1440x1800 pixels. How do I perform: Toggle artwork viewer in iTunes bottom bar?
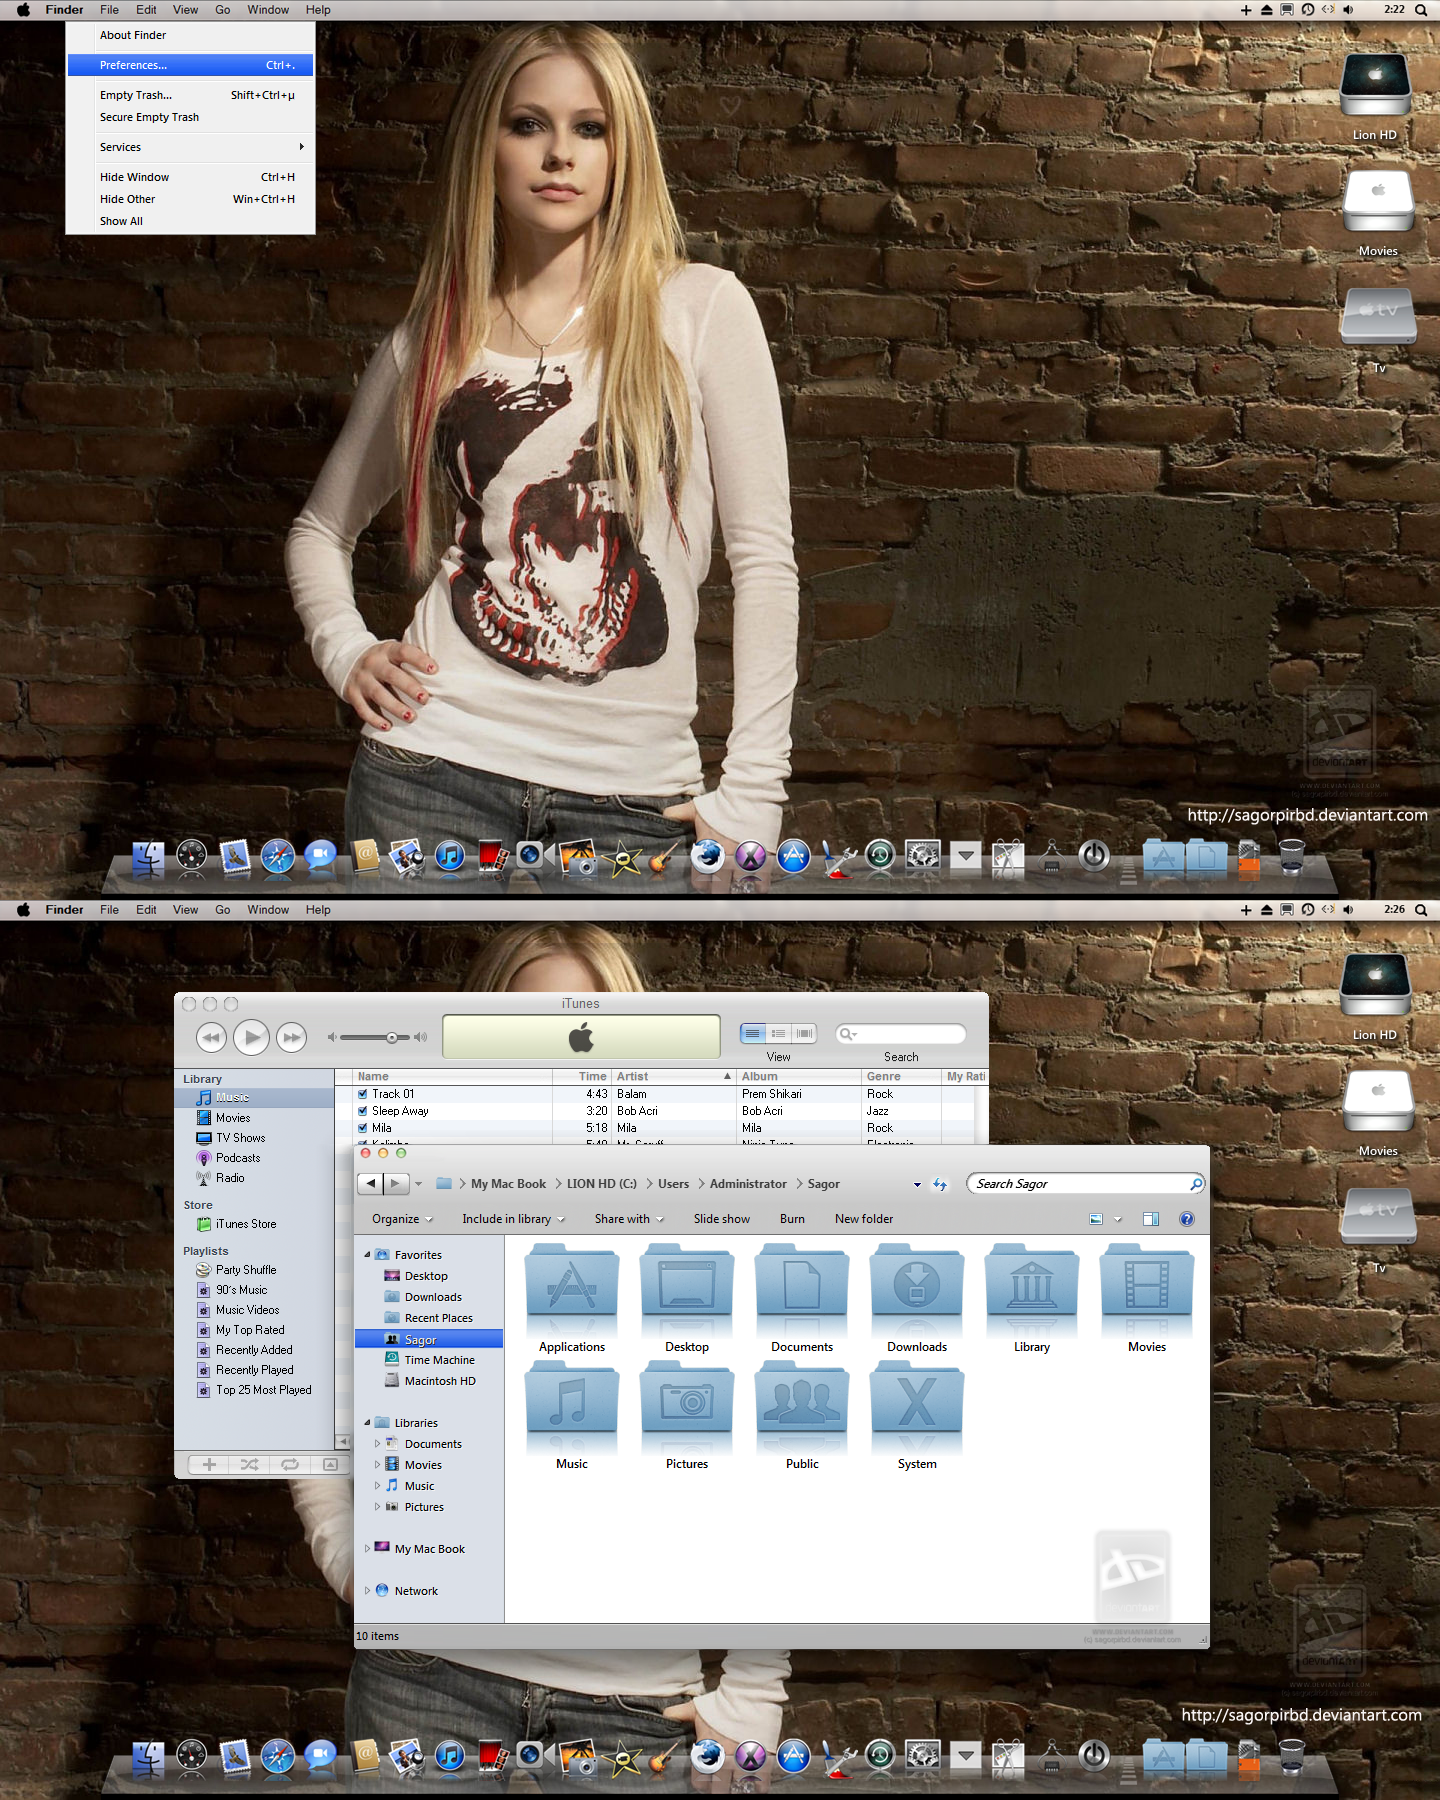click(x=330, y=1465)
